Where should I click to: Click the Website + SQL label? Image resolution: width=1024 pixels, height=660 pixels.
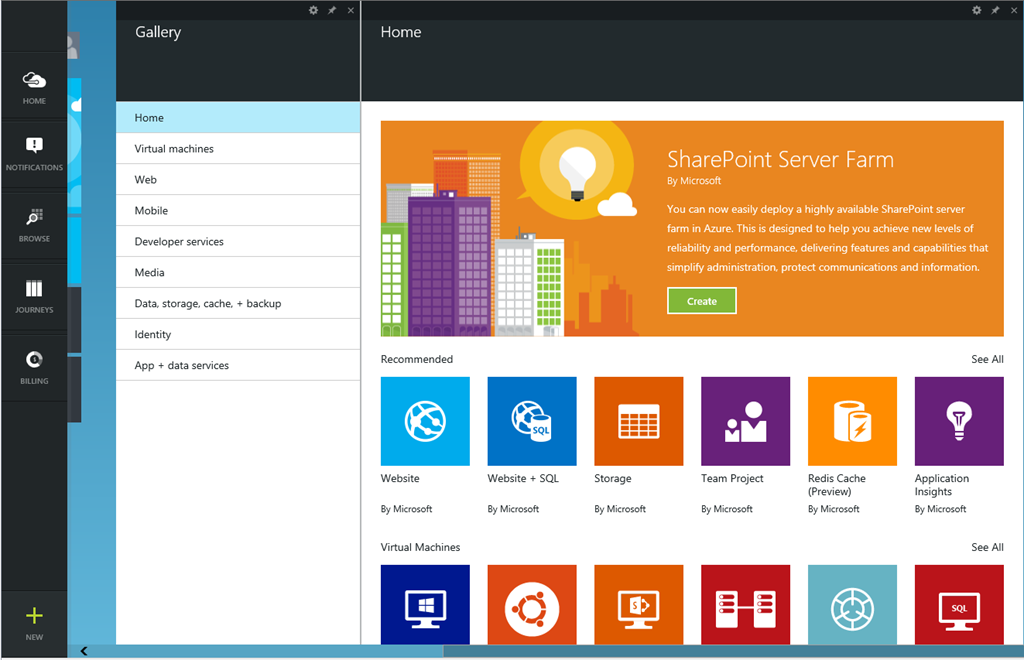click(x=523, y=479)
